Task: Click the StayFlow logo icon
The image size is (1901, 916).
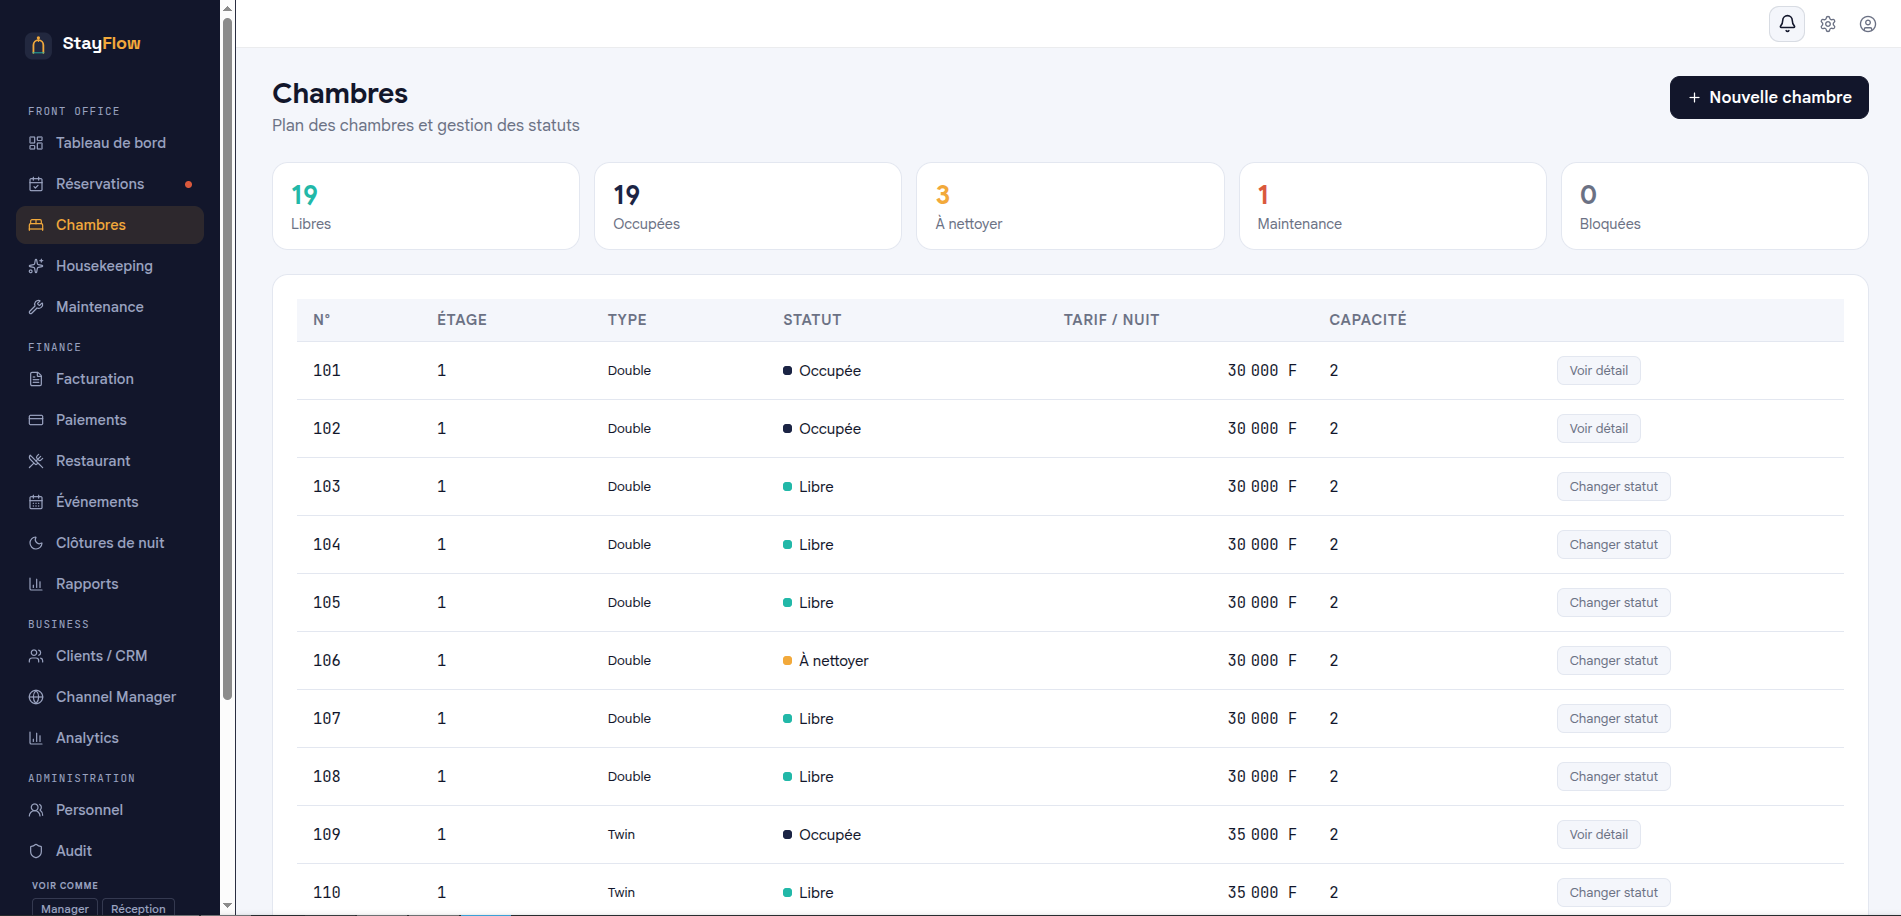Action: [x=38, y=45]
